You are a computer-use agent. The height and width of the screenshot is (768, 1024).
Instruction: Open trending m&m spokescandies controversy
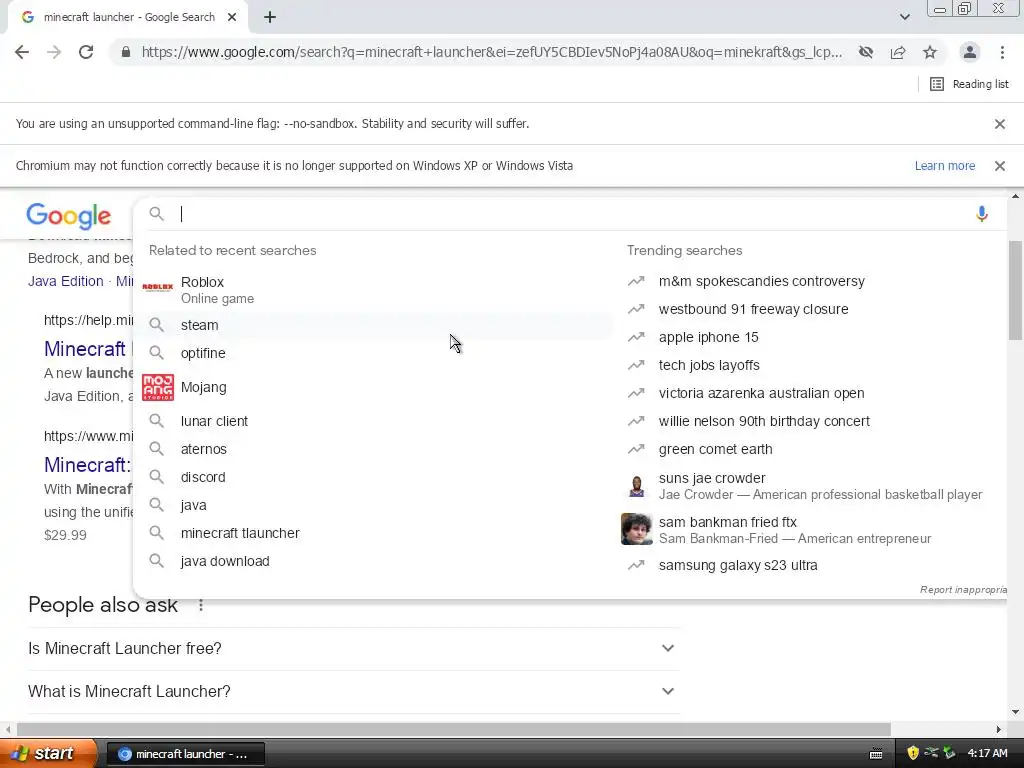coord(761,281)
